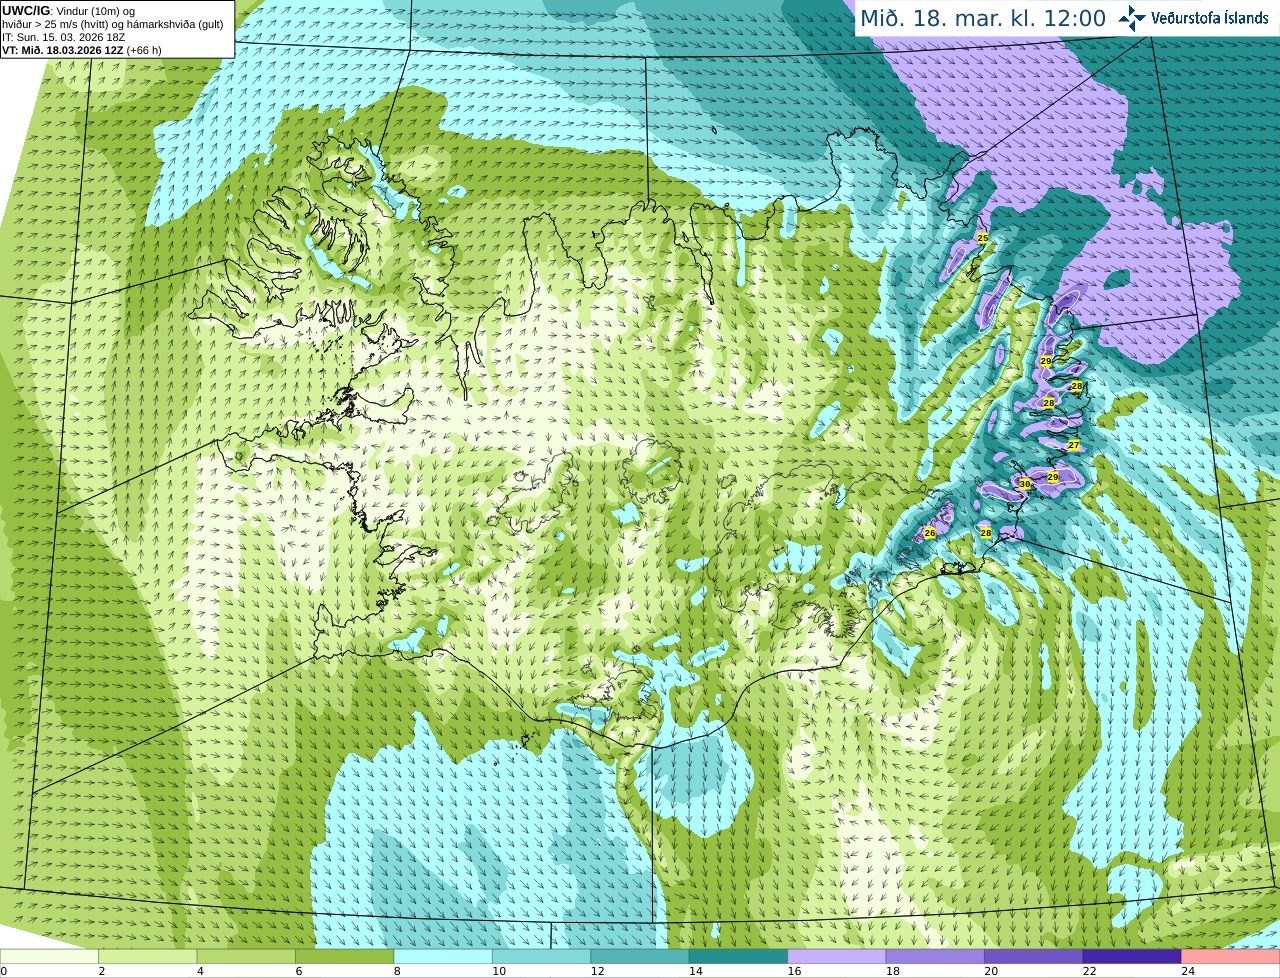The width and height of the screenshot is (1280, 978).
Task: Pick the pink legend swatch above 24 m/s
Action: (1231, 956)
